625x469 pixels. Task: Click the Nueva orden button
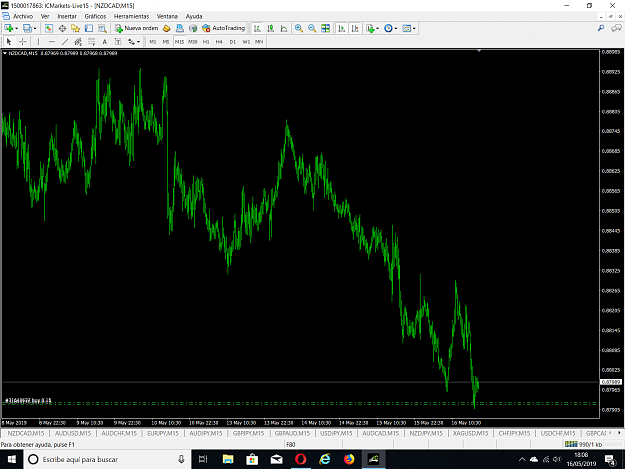(x=137, y=28)
